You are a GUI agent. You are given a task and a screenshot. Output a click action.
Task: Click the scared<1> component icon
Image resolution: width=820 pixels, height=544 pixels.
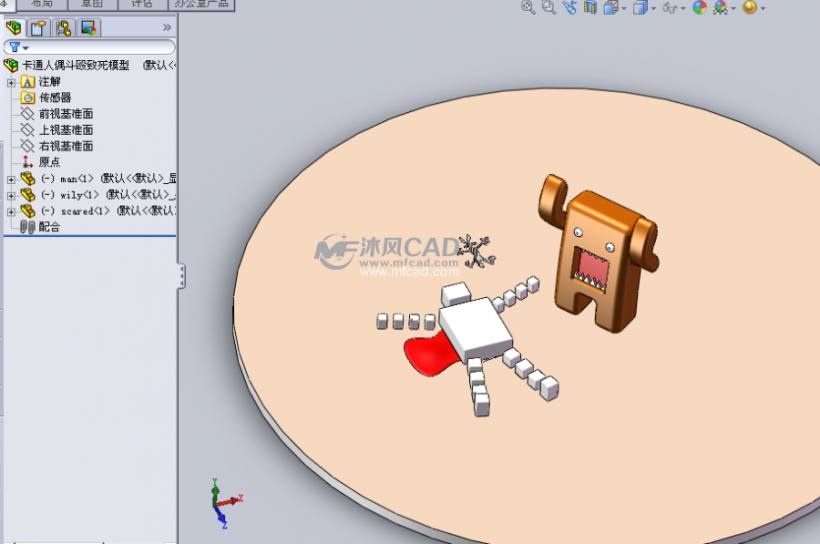[x=28, y=211]
